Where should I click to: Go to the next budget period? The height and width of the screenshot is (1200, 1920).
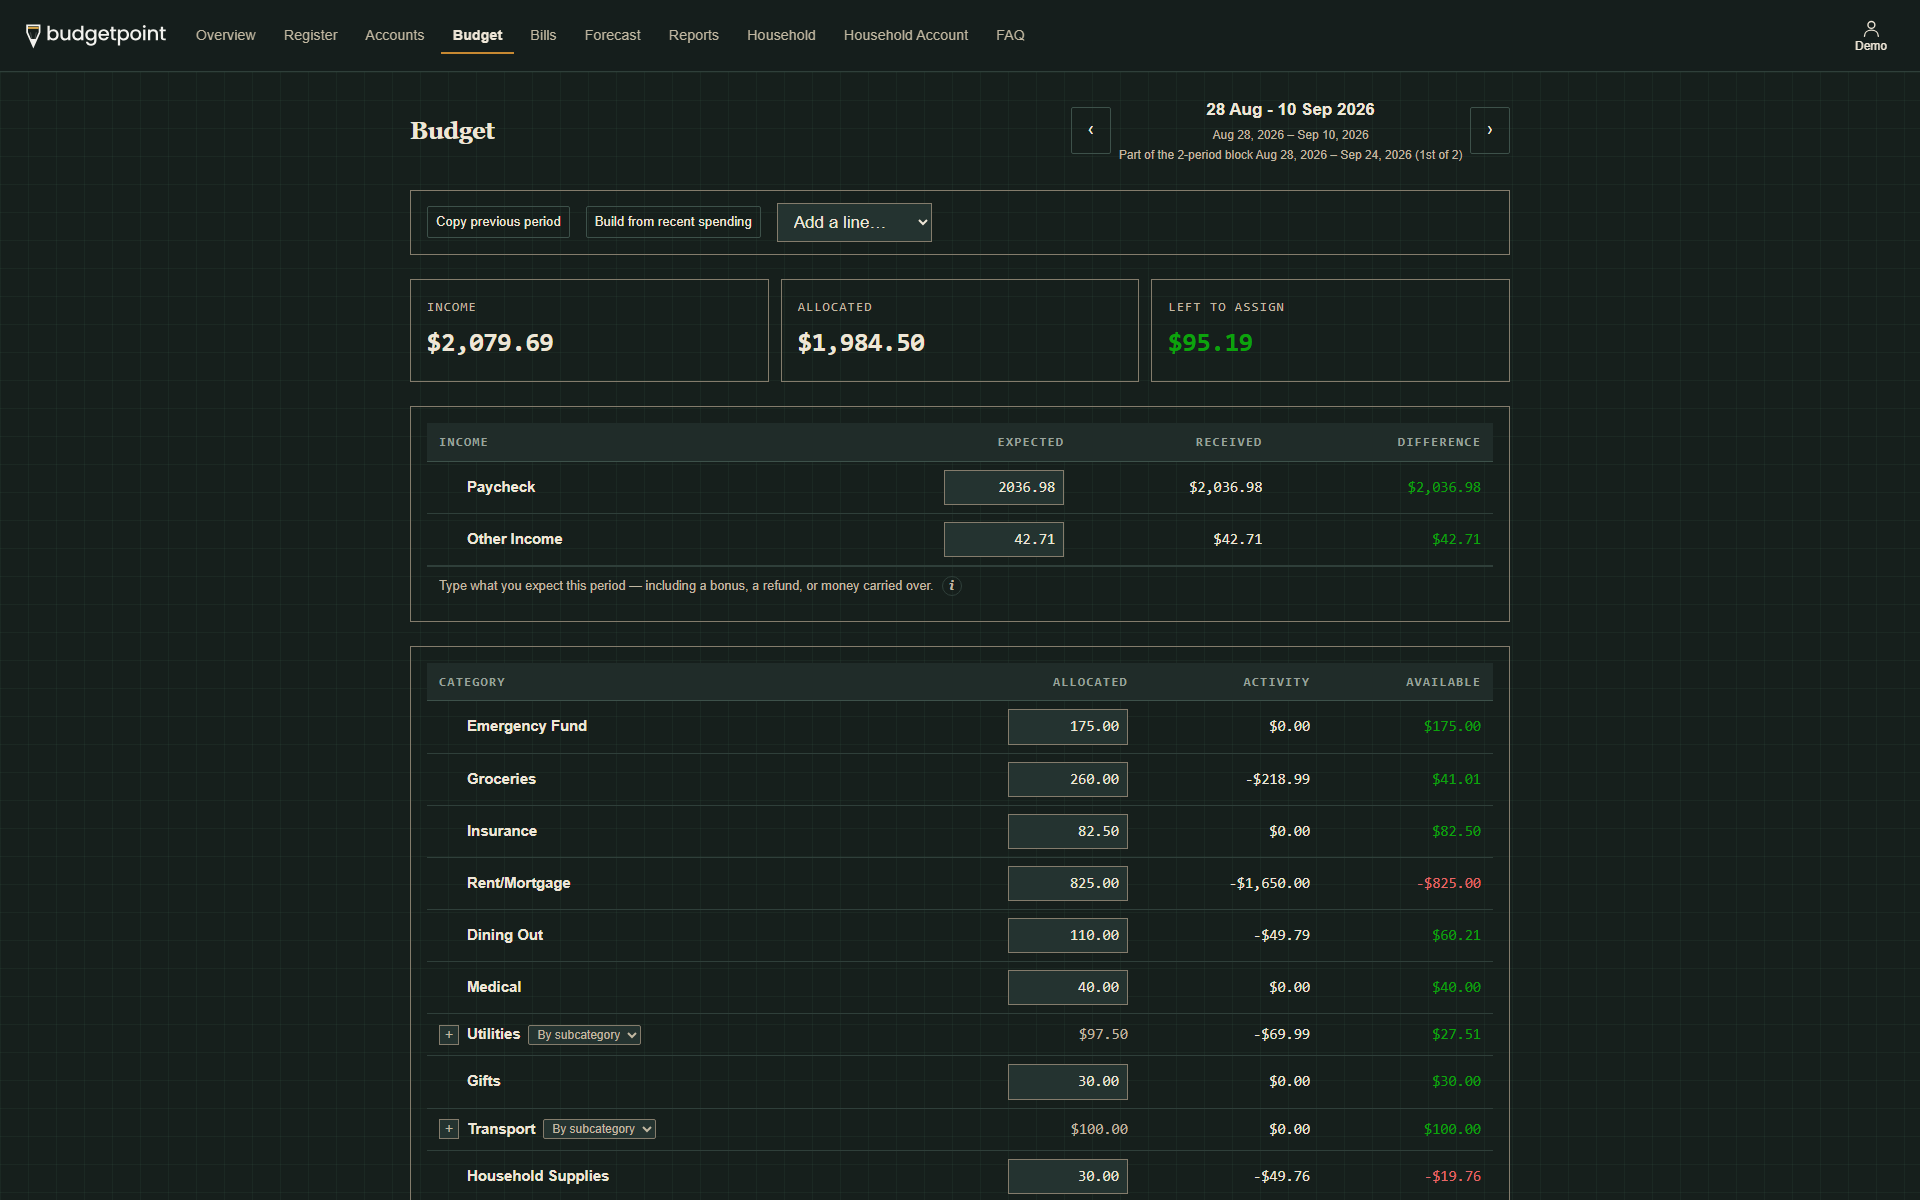tap(1489, 130)
